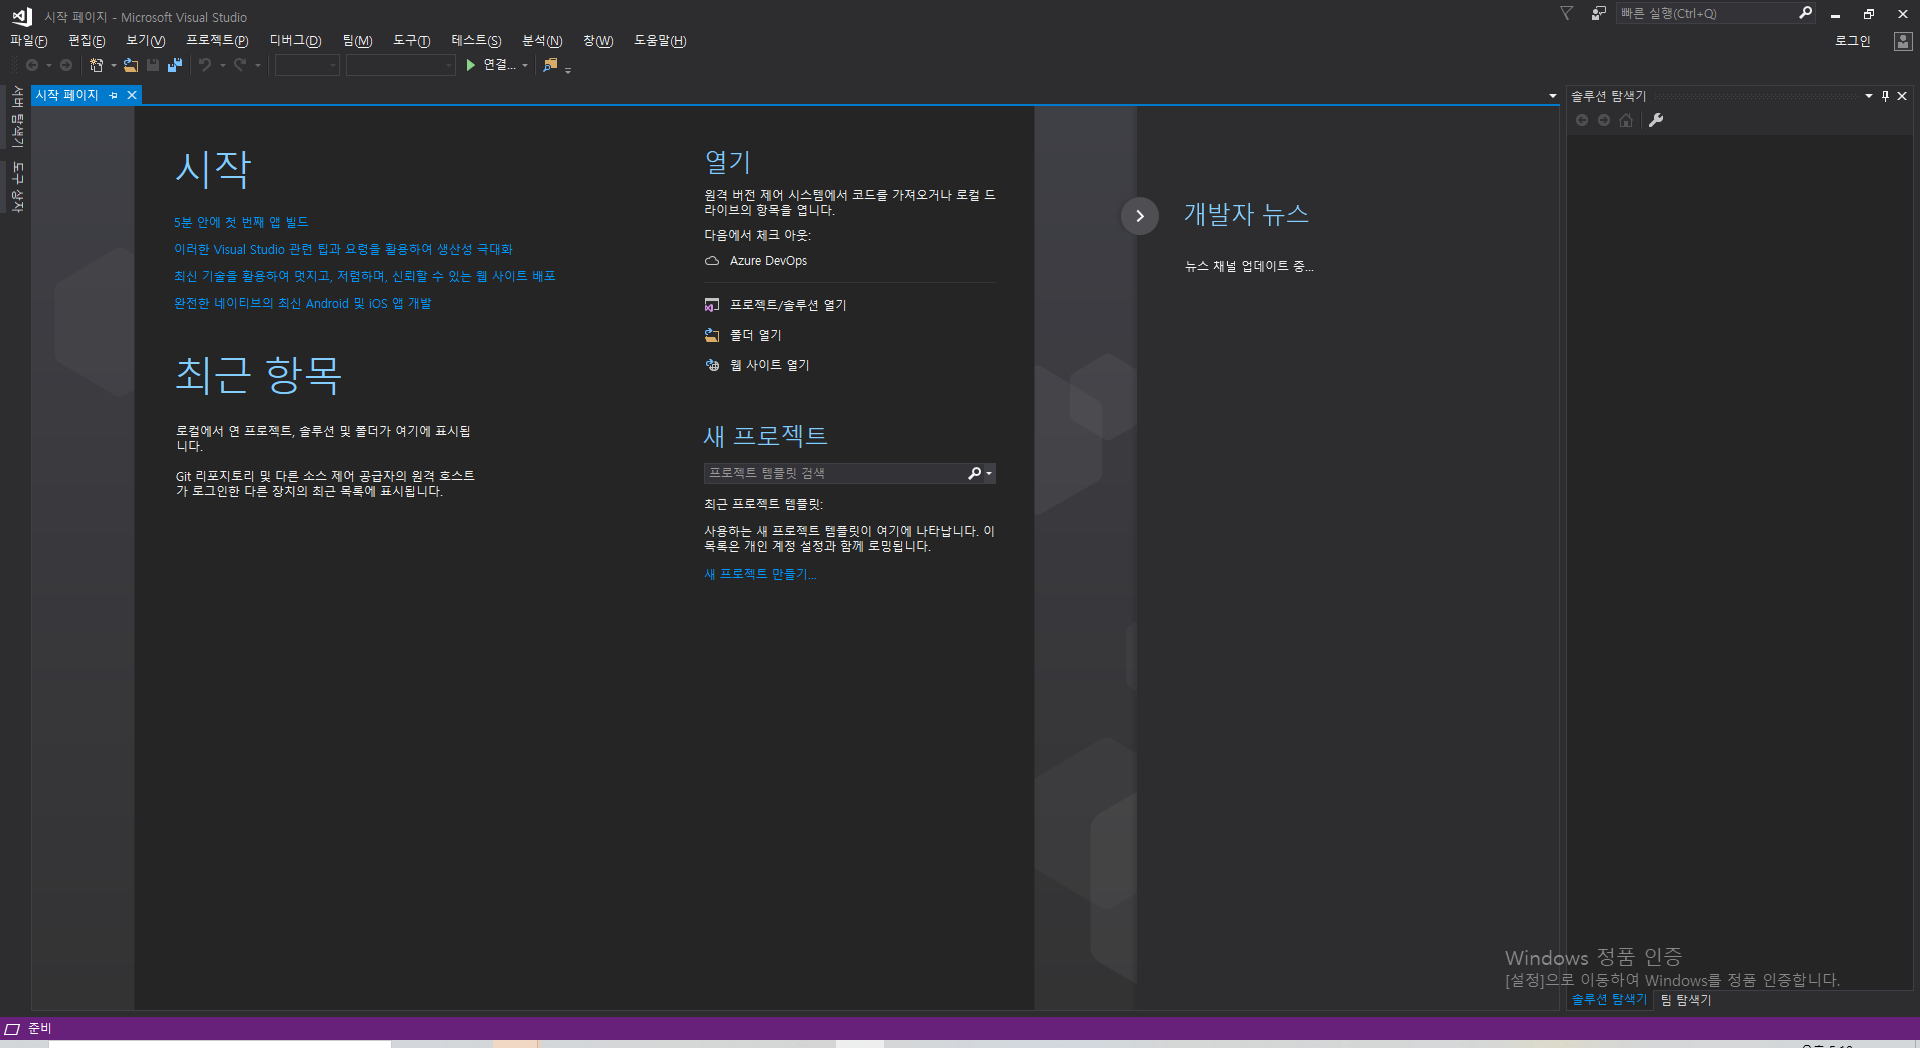Open the document tab list dropdown
Image resolution: width=1920 pixels, height=1048 pixels.
click(x=1552, y=96)
